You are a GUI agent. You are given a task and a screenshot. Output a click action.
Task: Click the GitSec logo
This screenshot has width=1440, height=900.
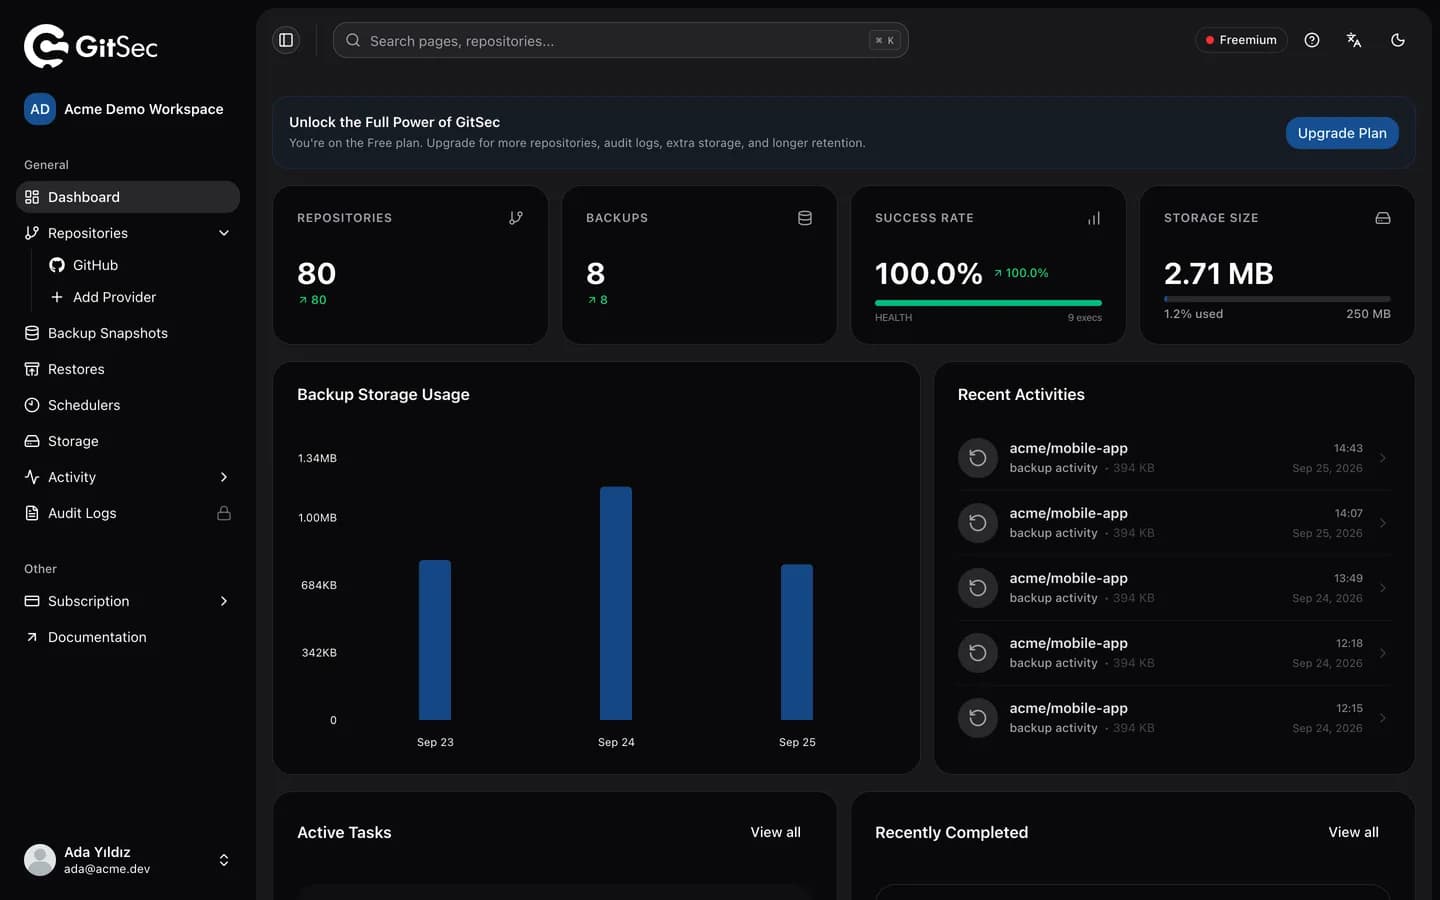[91, 46]
